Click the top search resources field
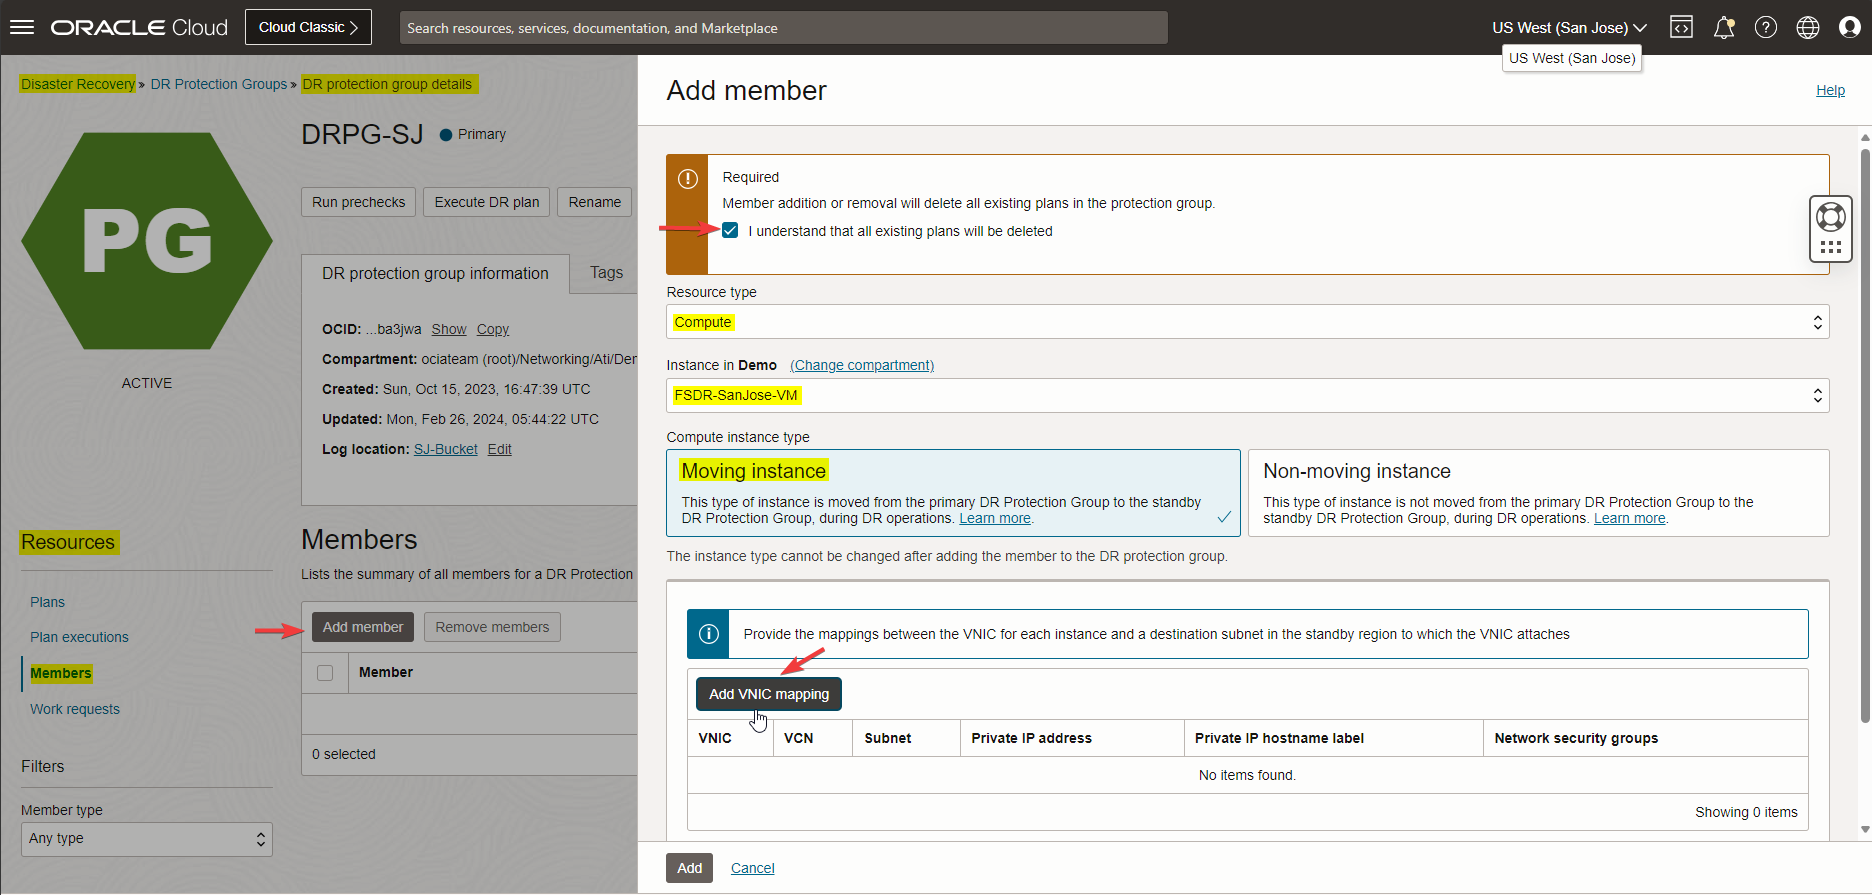Viewport: 1872px width, 895px height. pyautogui.click(x=783, y=28)
